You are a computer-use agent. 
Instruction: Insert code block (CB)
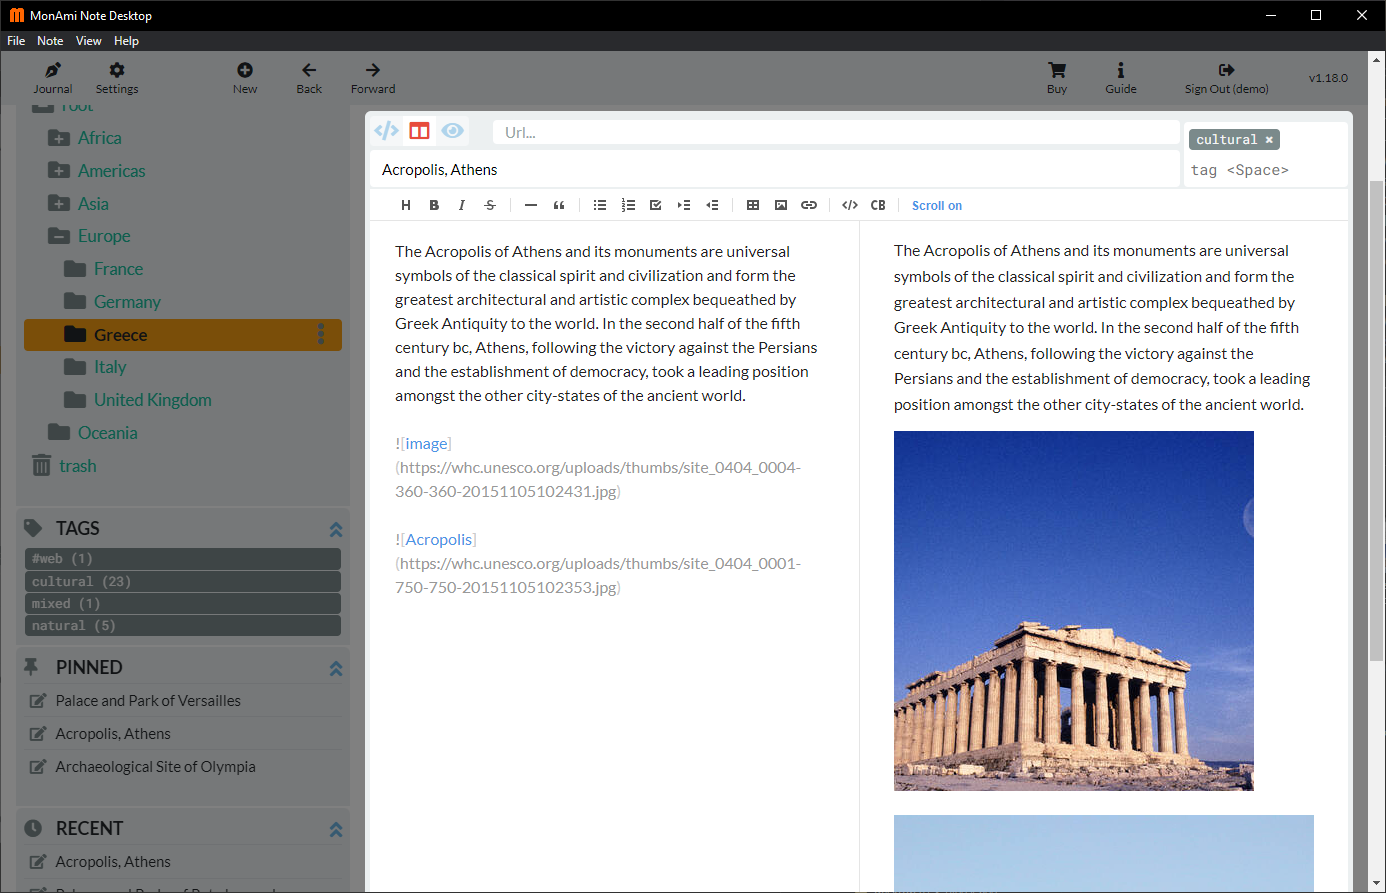coord(878,205)
